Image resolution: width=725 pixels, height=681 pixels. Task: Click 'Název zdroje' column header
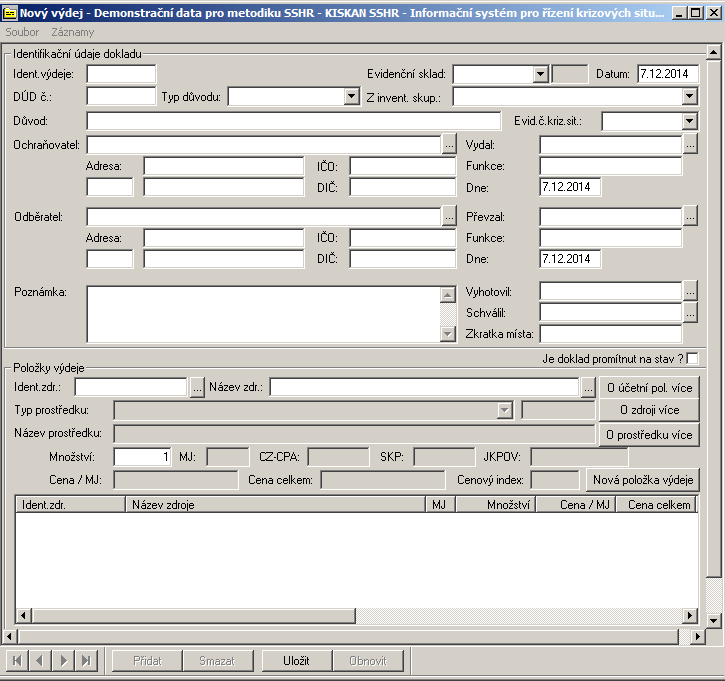(276, 504)
